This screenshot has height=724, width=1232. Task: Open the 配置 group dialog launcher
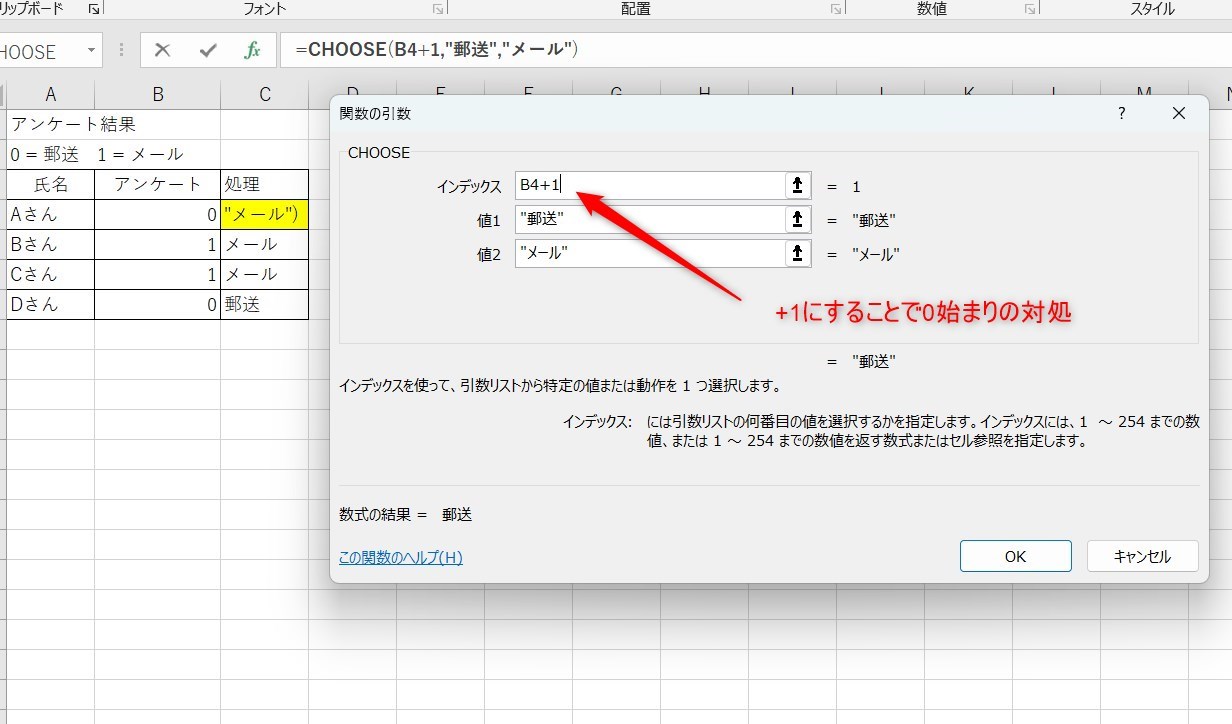[836, 9]
